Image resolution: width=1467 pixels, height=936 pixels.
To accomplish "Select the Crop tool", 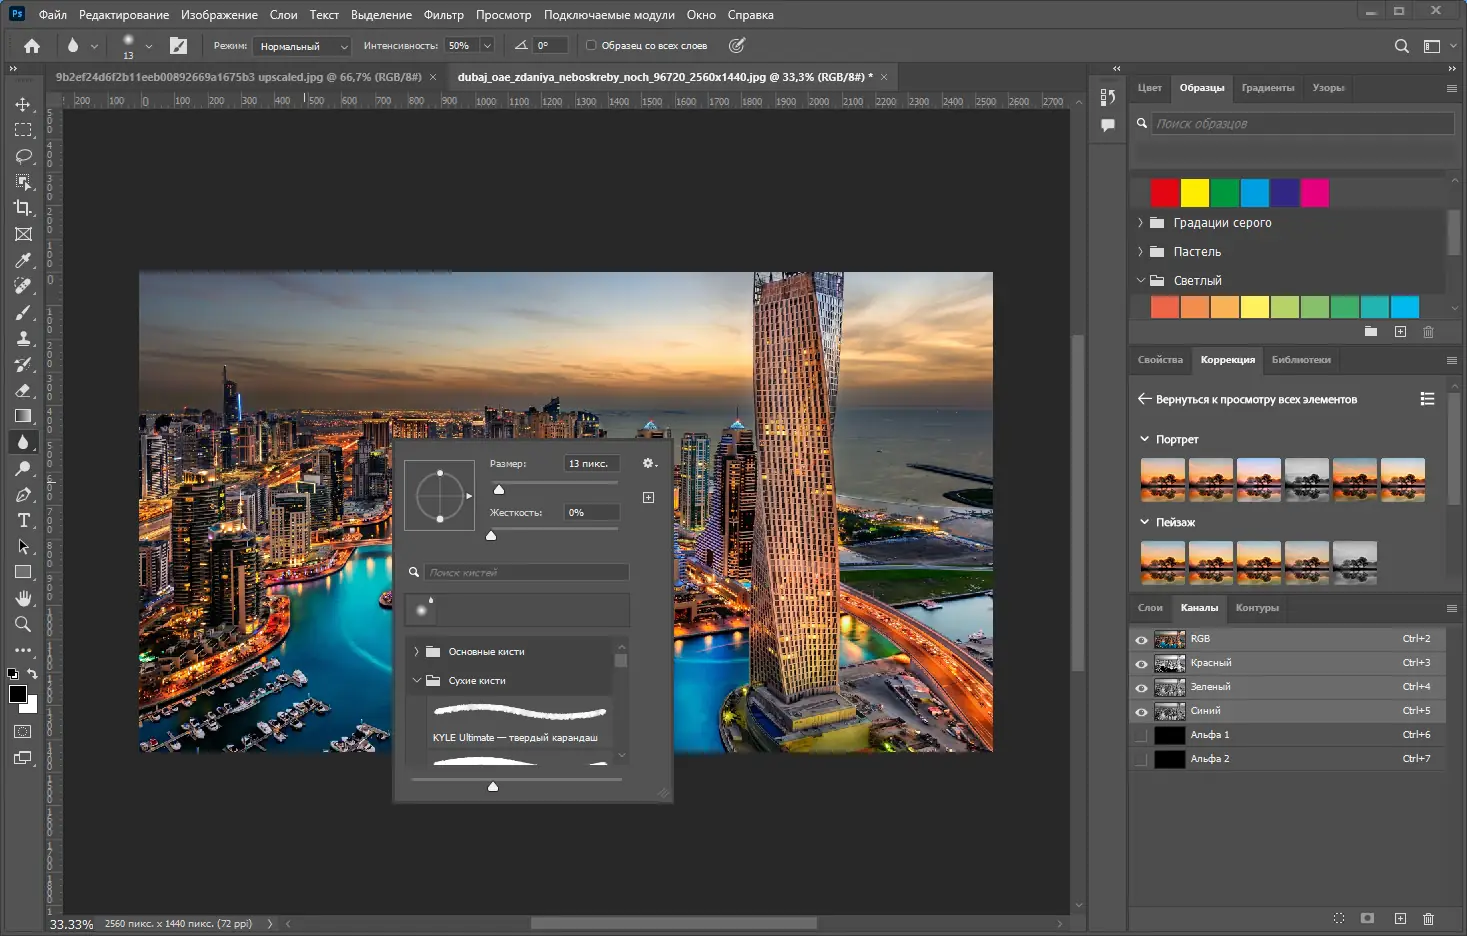I will click(23, 208).
